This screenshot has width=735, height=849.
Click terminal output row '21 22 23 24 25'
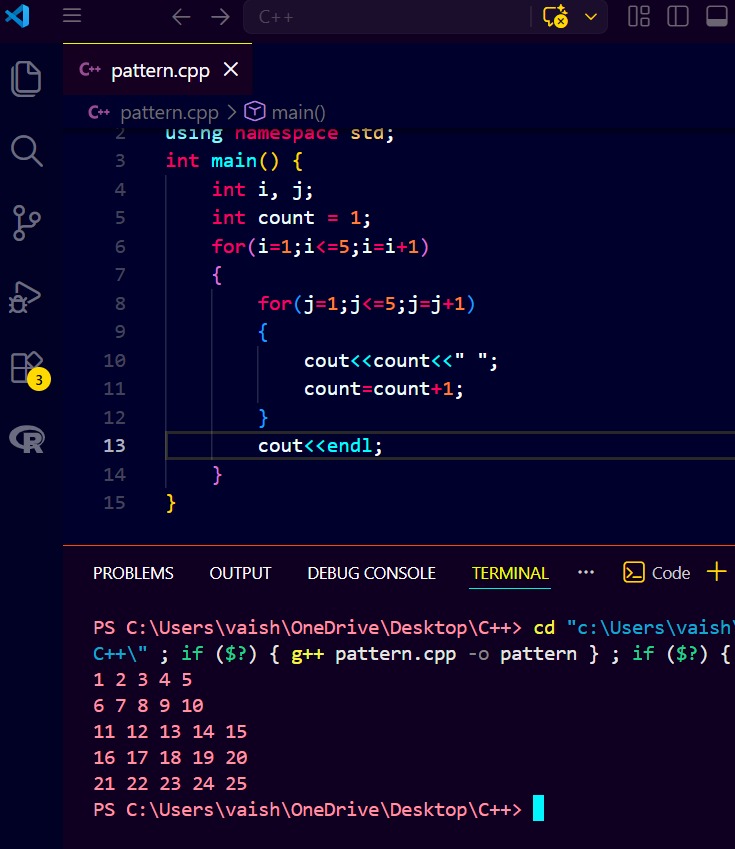click(x=170, y=783)
